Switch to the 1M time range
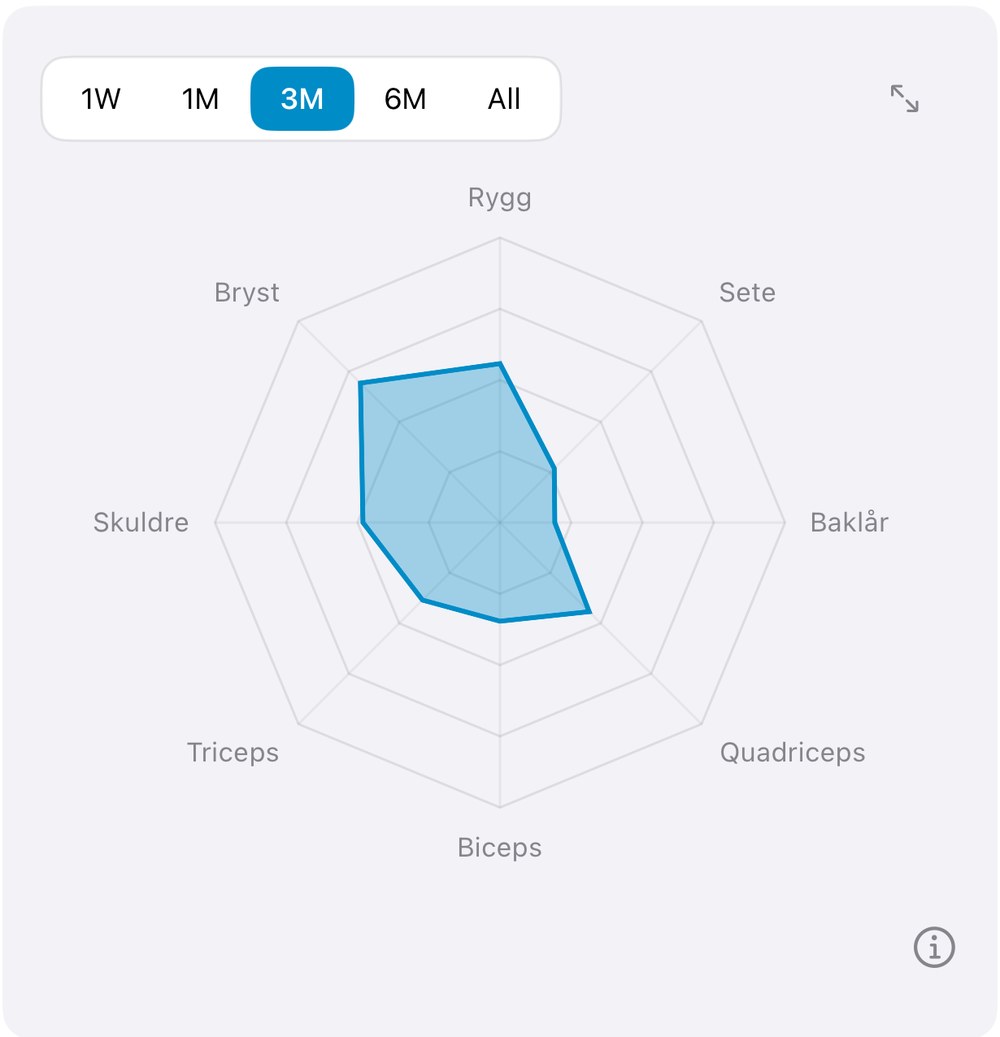The width and height of the screenshot is (1000, 1037). click(x=200, y=99)
